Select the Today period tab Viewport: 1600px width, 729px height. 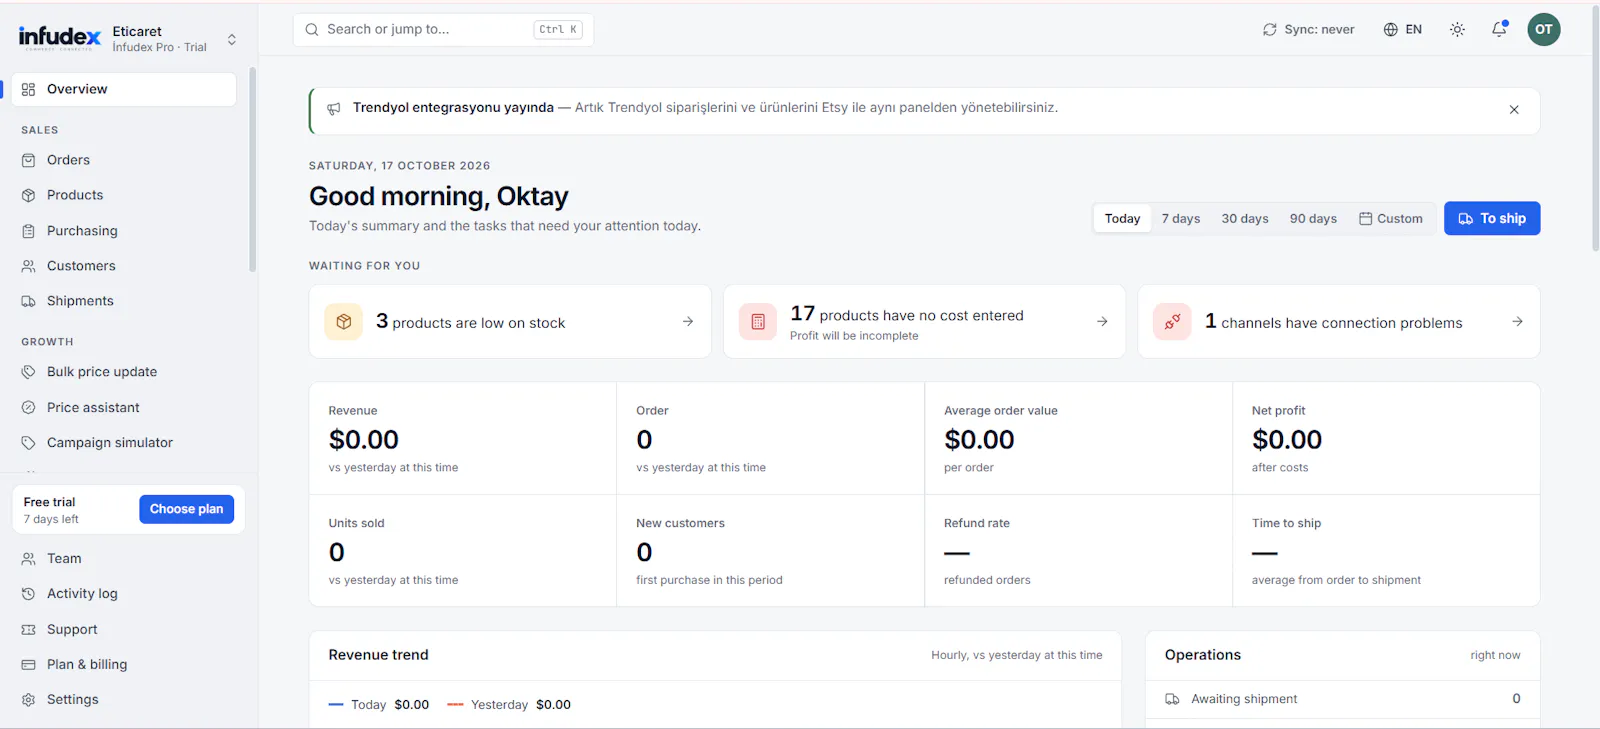1122,218
